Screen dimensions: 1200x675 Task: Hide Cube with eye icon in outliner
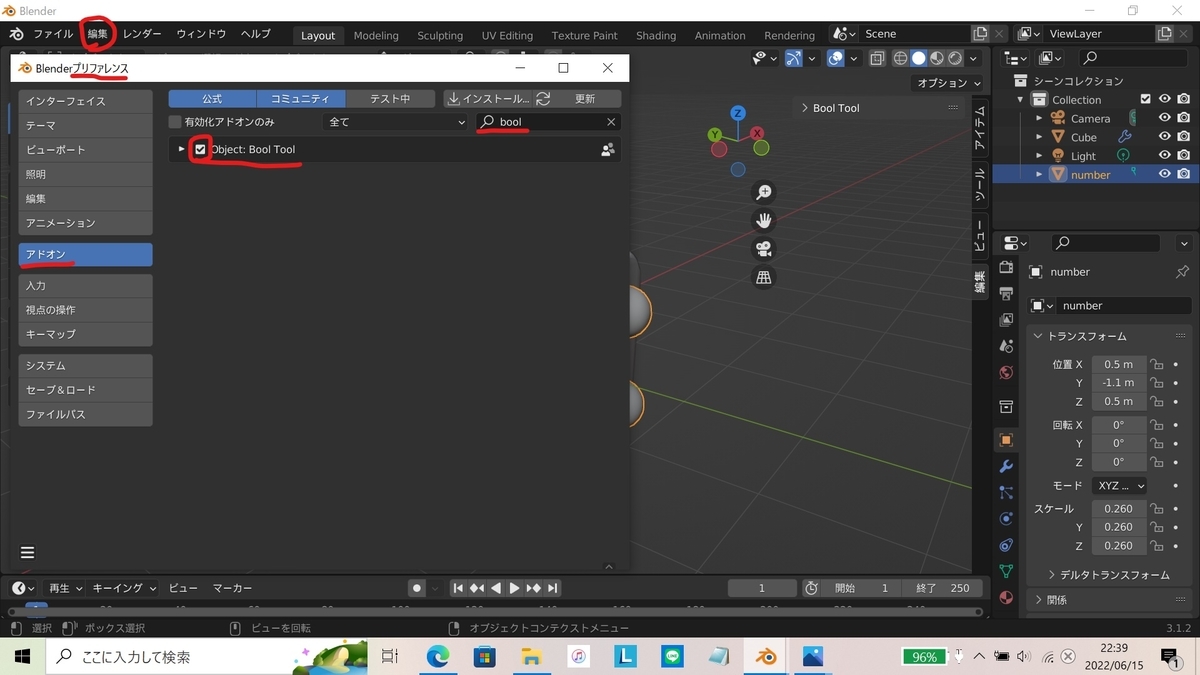[x=1165, y=137]
